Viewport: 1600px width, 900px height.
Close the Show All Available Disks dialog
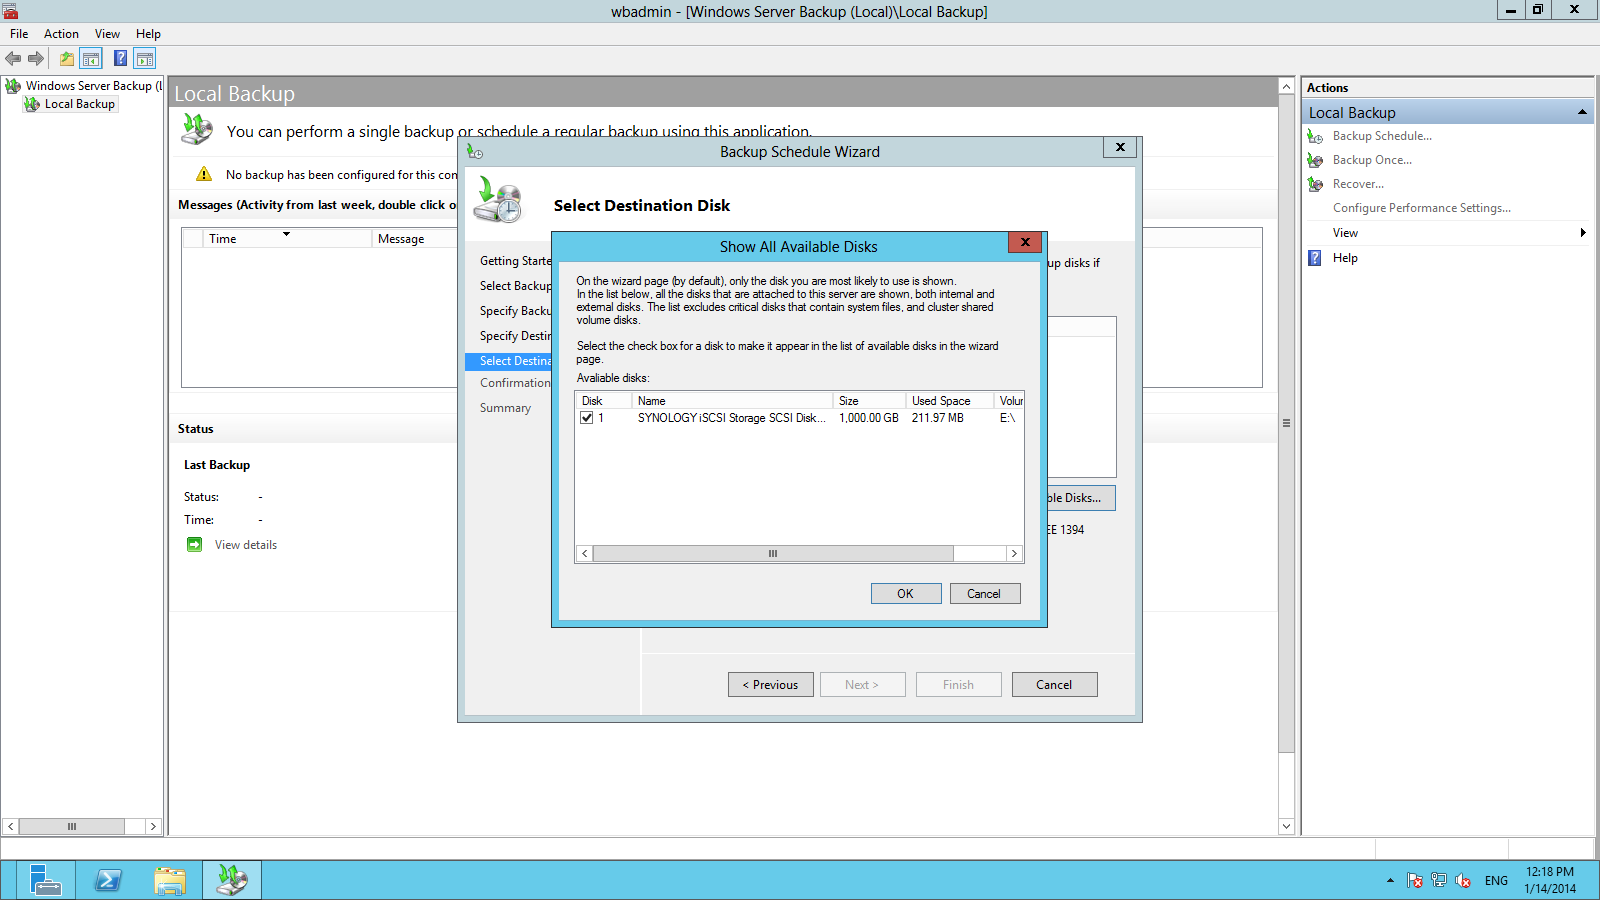1025,242
